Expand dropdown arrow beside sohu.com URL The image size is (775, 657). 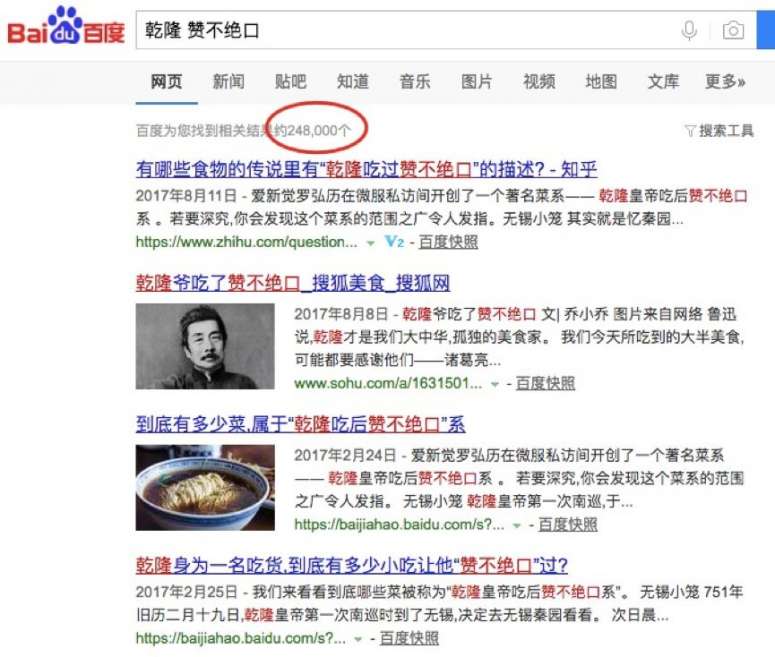coord(494,384)
